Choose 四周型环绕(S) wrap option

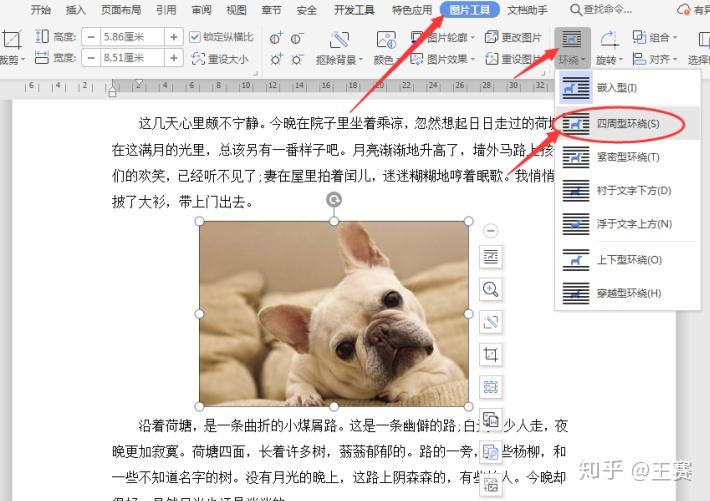pos(628,124)
